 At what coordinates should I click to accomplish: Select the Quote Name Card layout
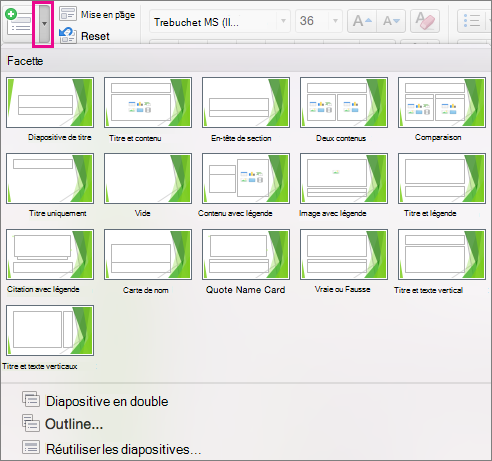(246, 254)
